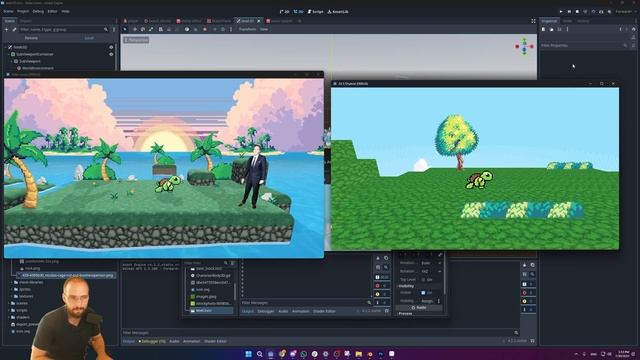Go to previous object in Inspector history

click(620, 29)
